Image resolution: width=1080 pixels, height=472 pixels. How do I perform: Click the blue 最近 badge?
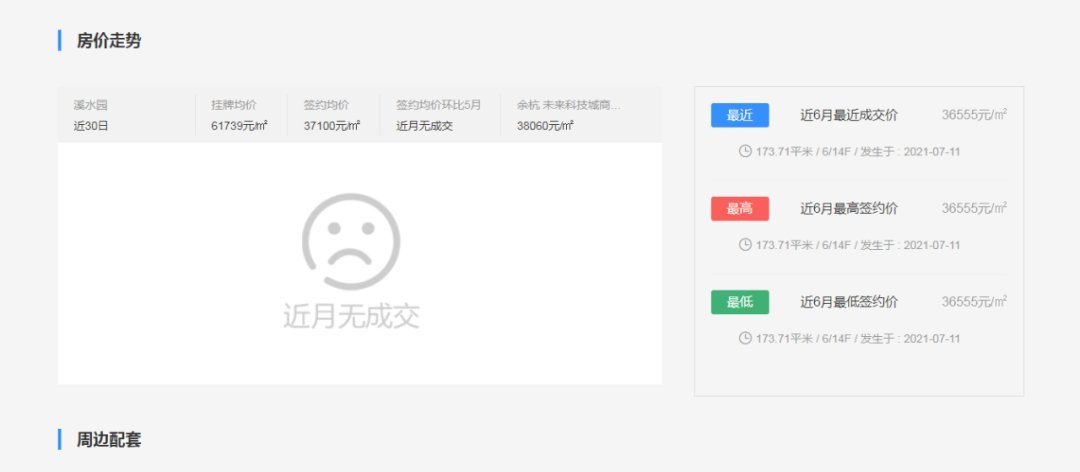[740, 115]
